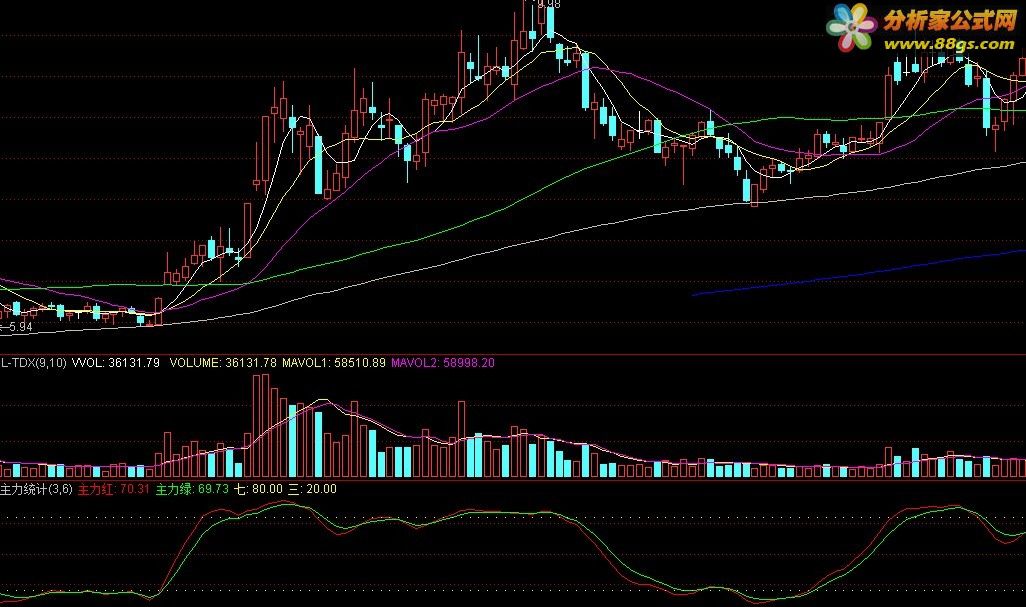
Task: Select the VOLUME: 36131.78 value text
Action: click(x=222, y=362)
